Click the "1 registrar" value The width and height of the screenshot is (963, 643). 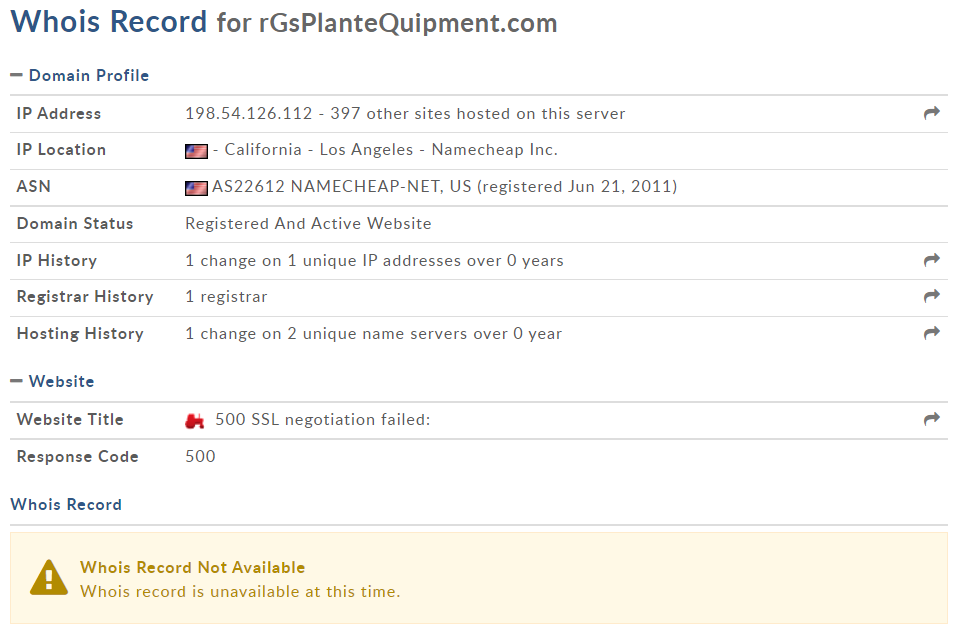226,297
